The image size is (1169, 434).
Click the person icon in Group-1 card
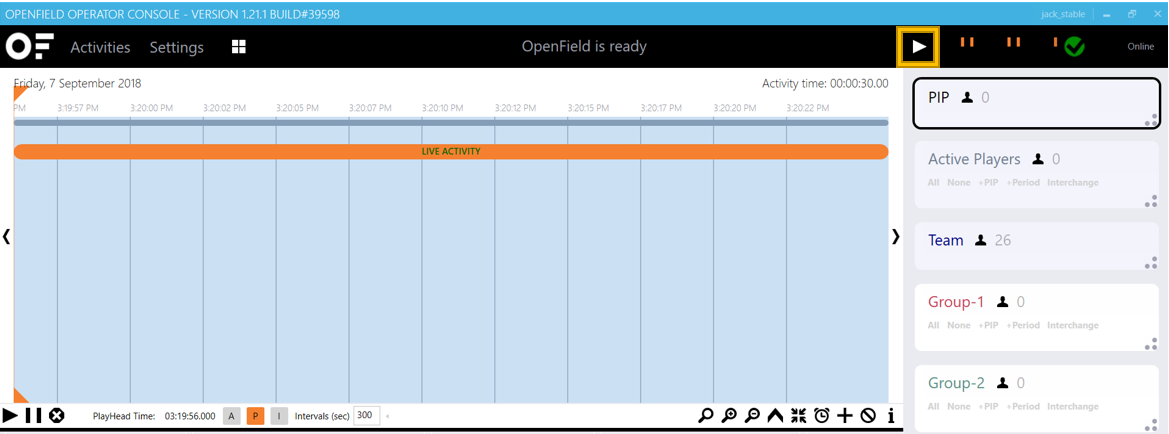pos(1003,302)
